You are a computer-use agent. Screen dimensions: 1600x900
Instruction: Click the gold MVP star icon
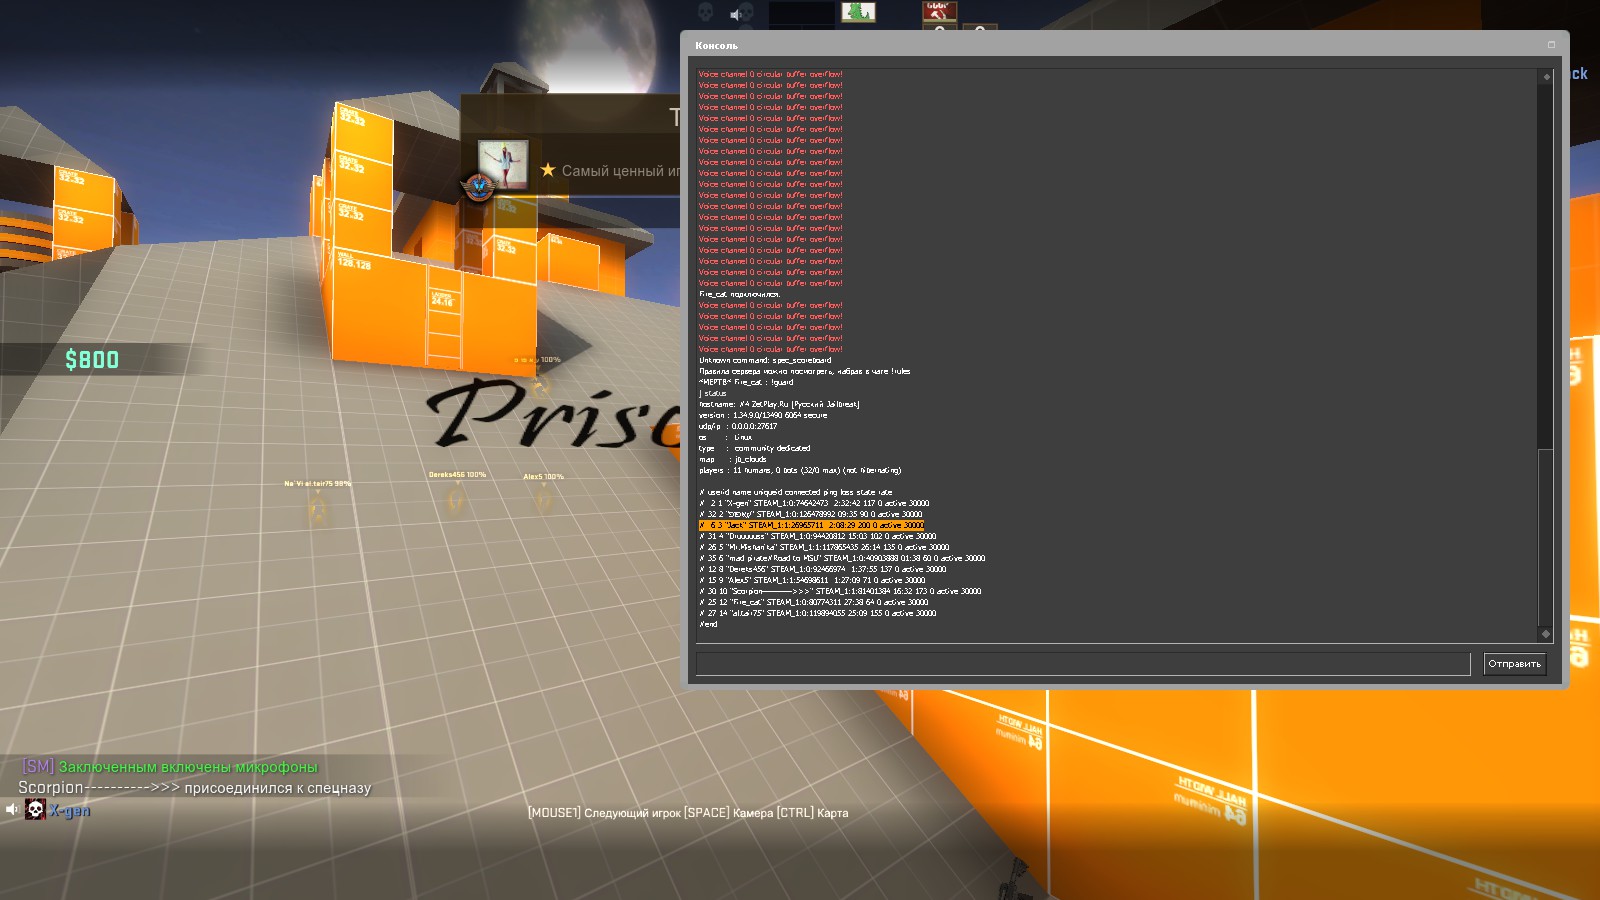547,170
